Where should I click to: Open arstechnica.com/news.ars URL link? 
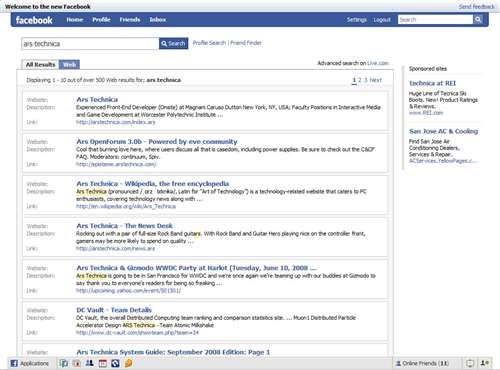point(115,249)
